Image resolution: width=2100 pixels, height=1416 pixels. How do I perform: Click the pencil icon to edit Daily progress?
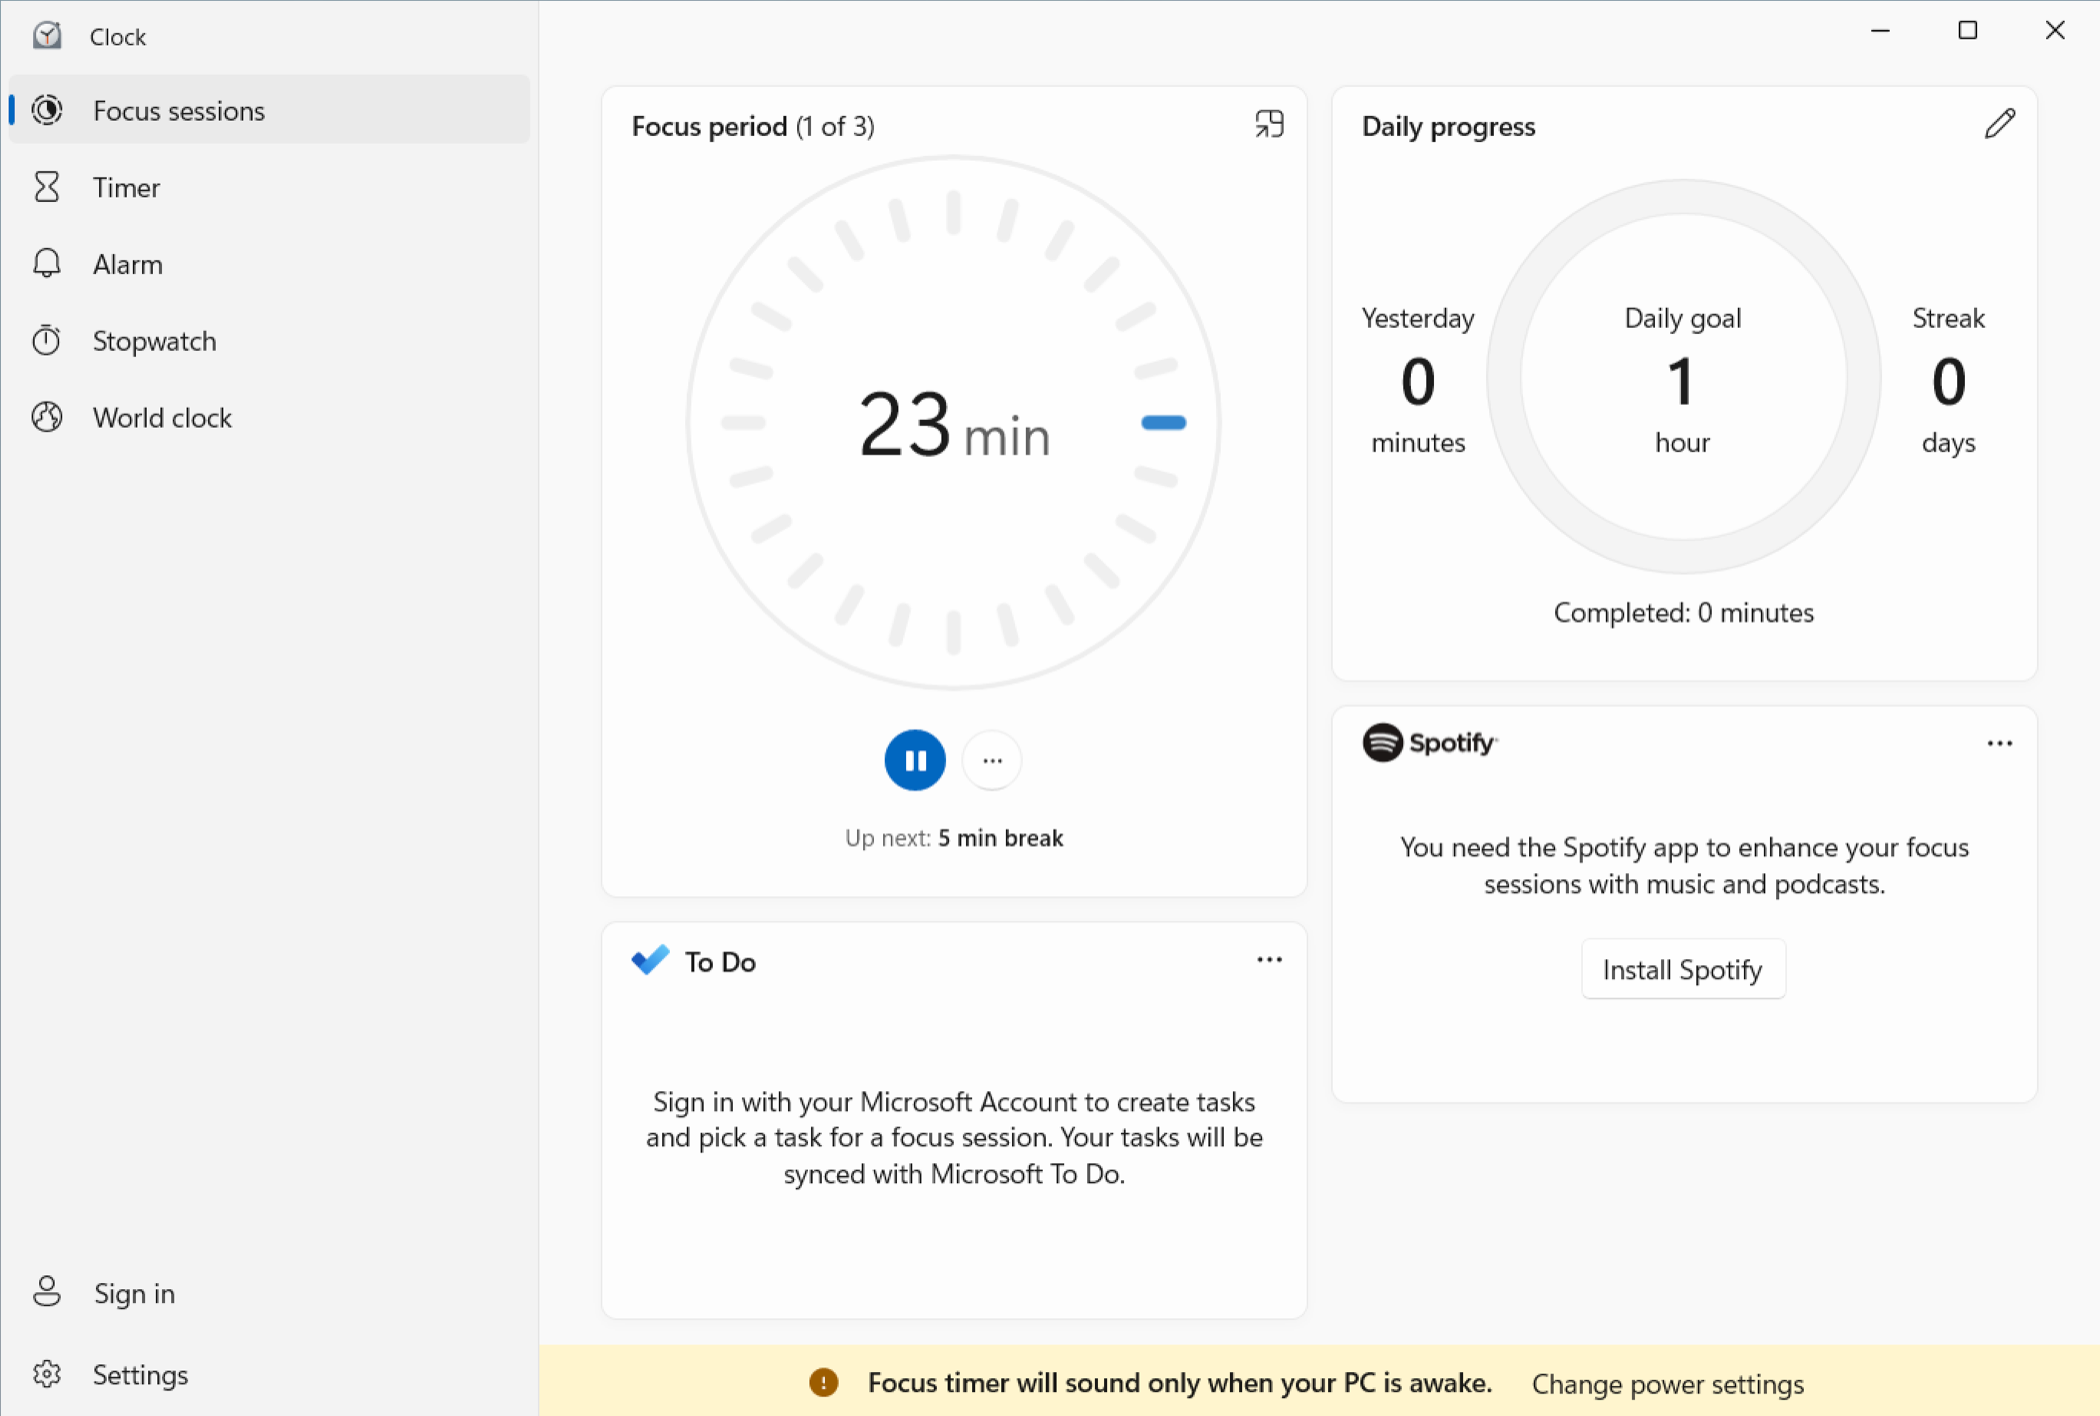coord(1999,124)
